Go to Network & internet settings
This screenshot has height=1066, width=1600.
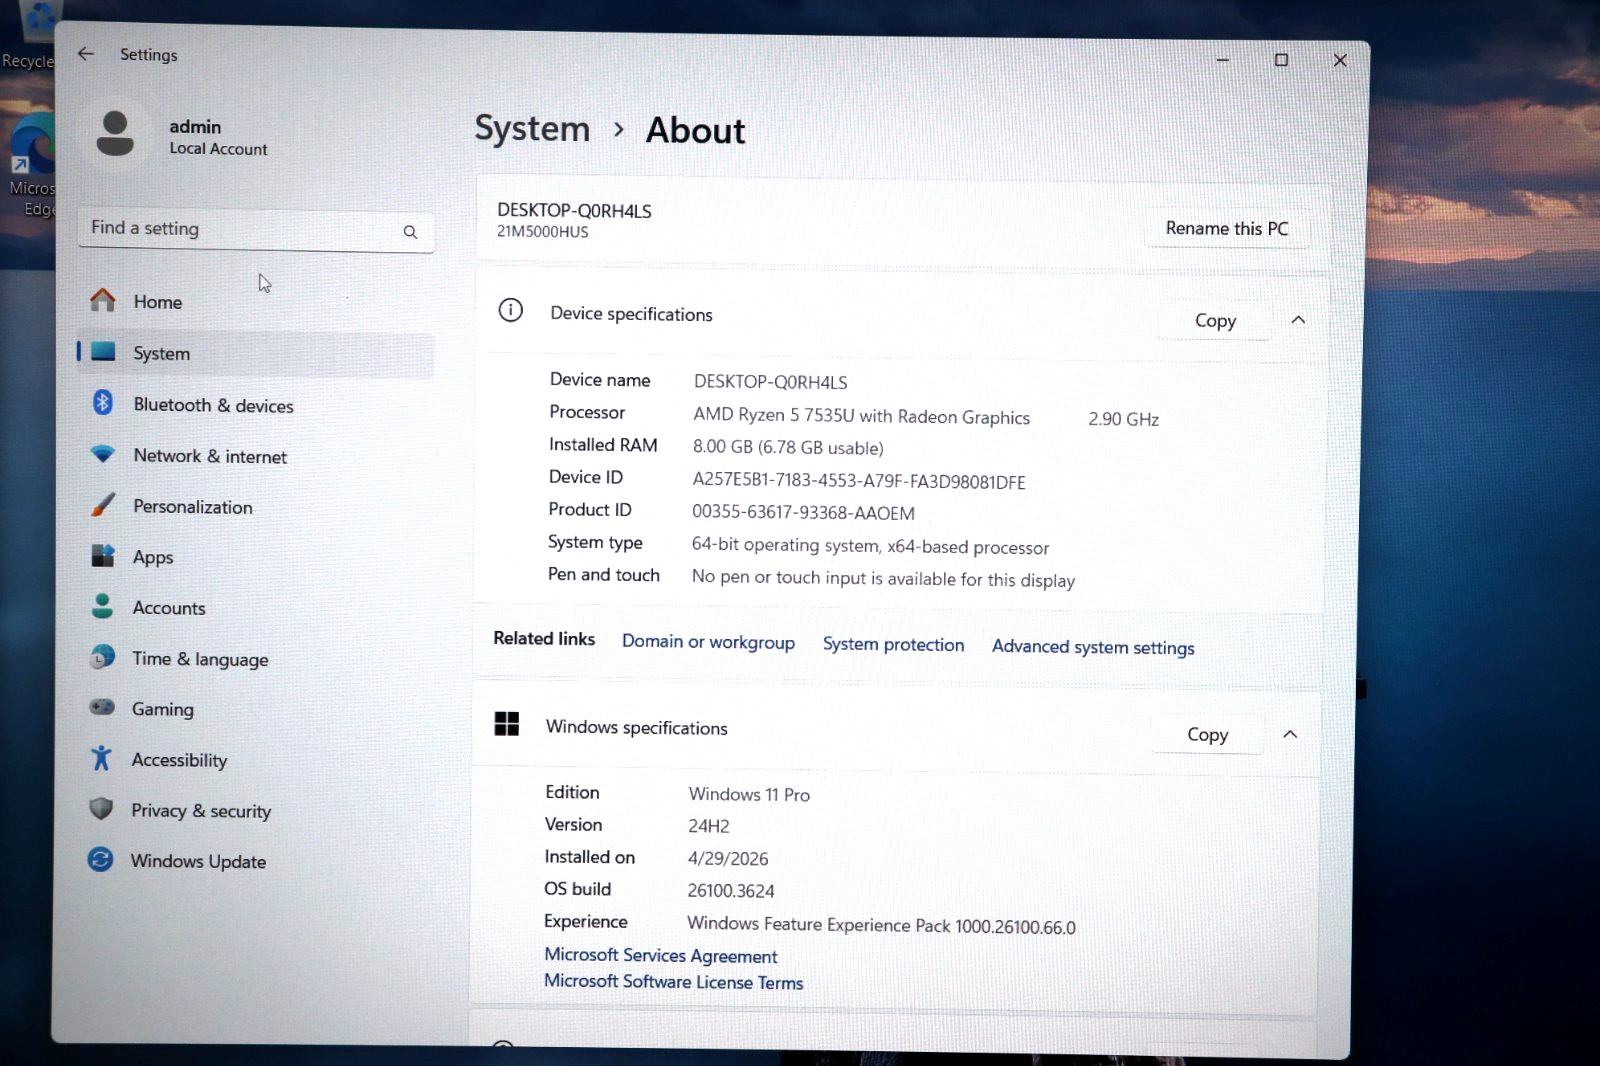pos(255,455)
